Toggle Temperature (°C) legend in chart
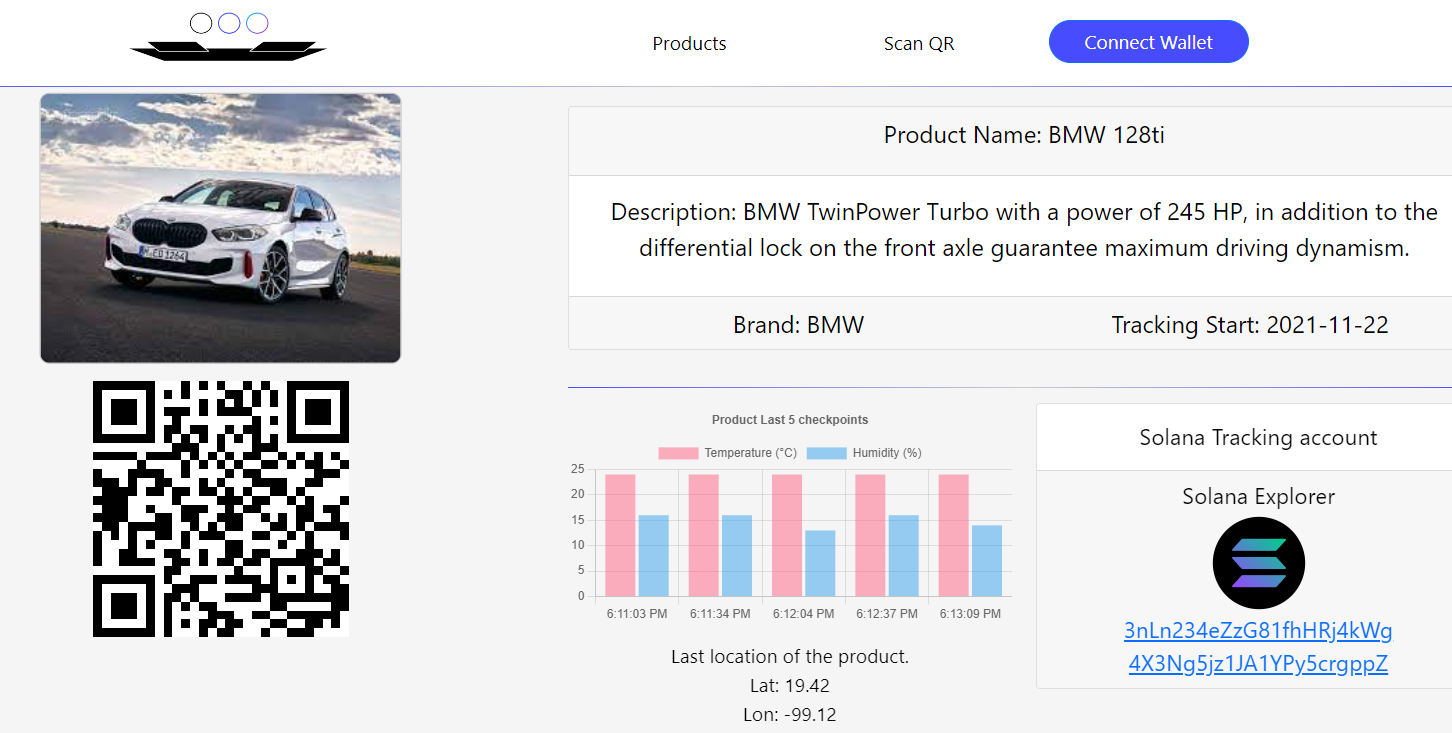This screenshot has width=1452, height=733. [728, 453]
